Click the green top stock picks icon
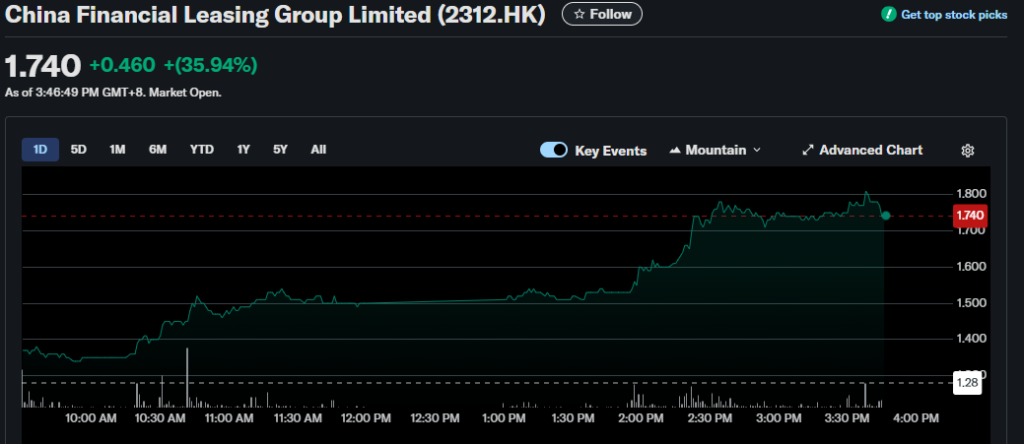This screenshot has width=1024, height=444. click(888, 15)
